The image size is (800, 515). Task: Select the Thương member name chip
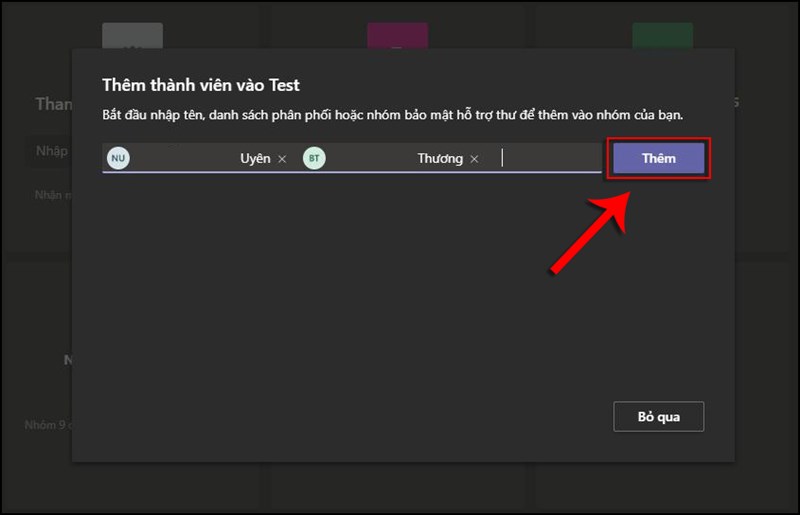click(440, 158)
